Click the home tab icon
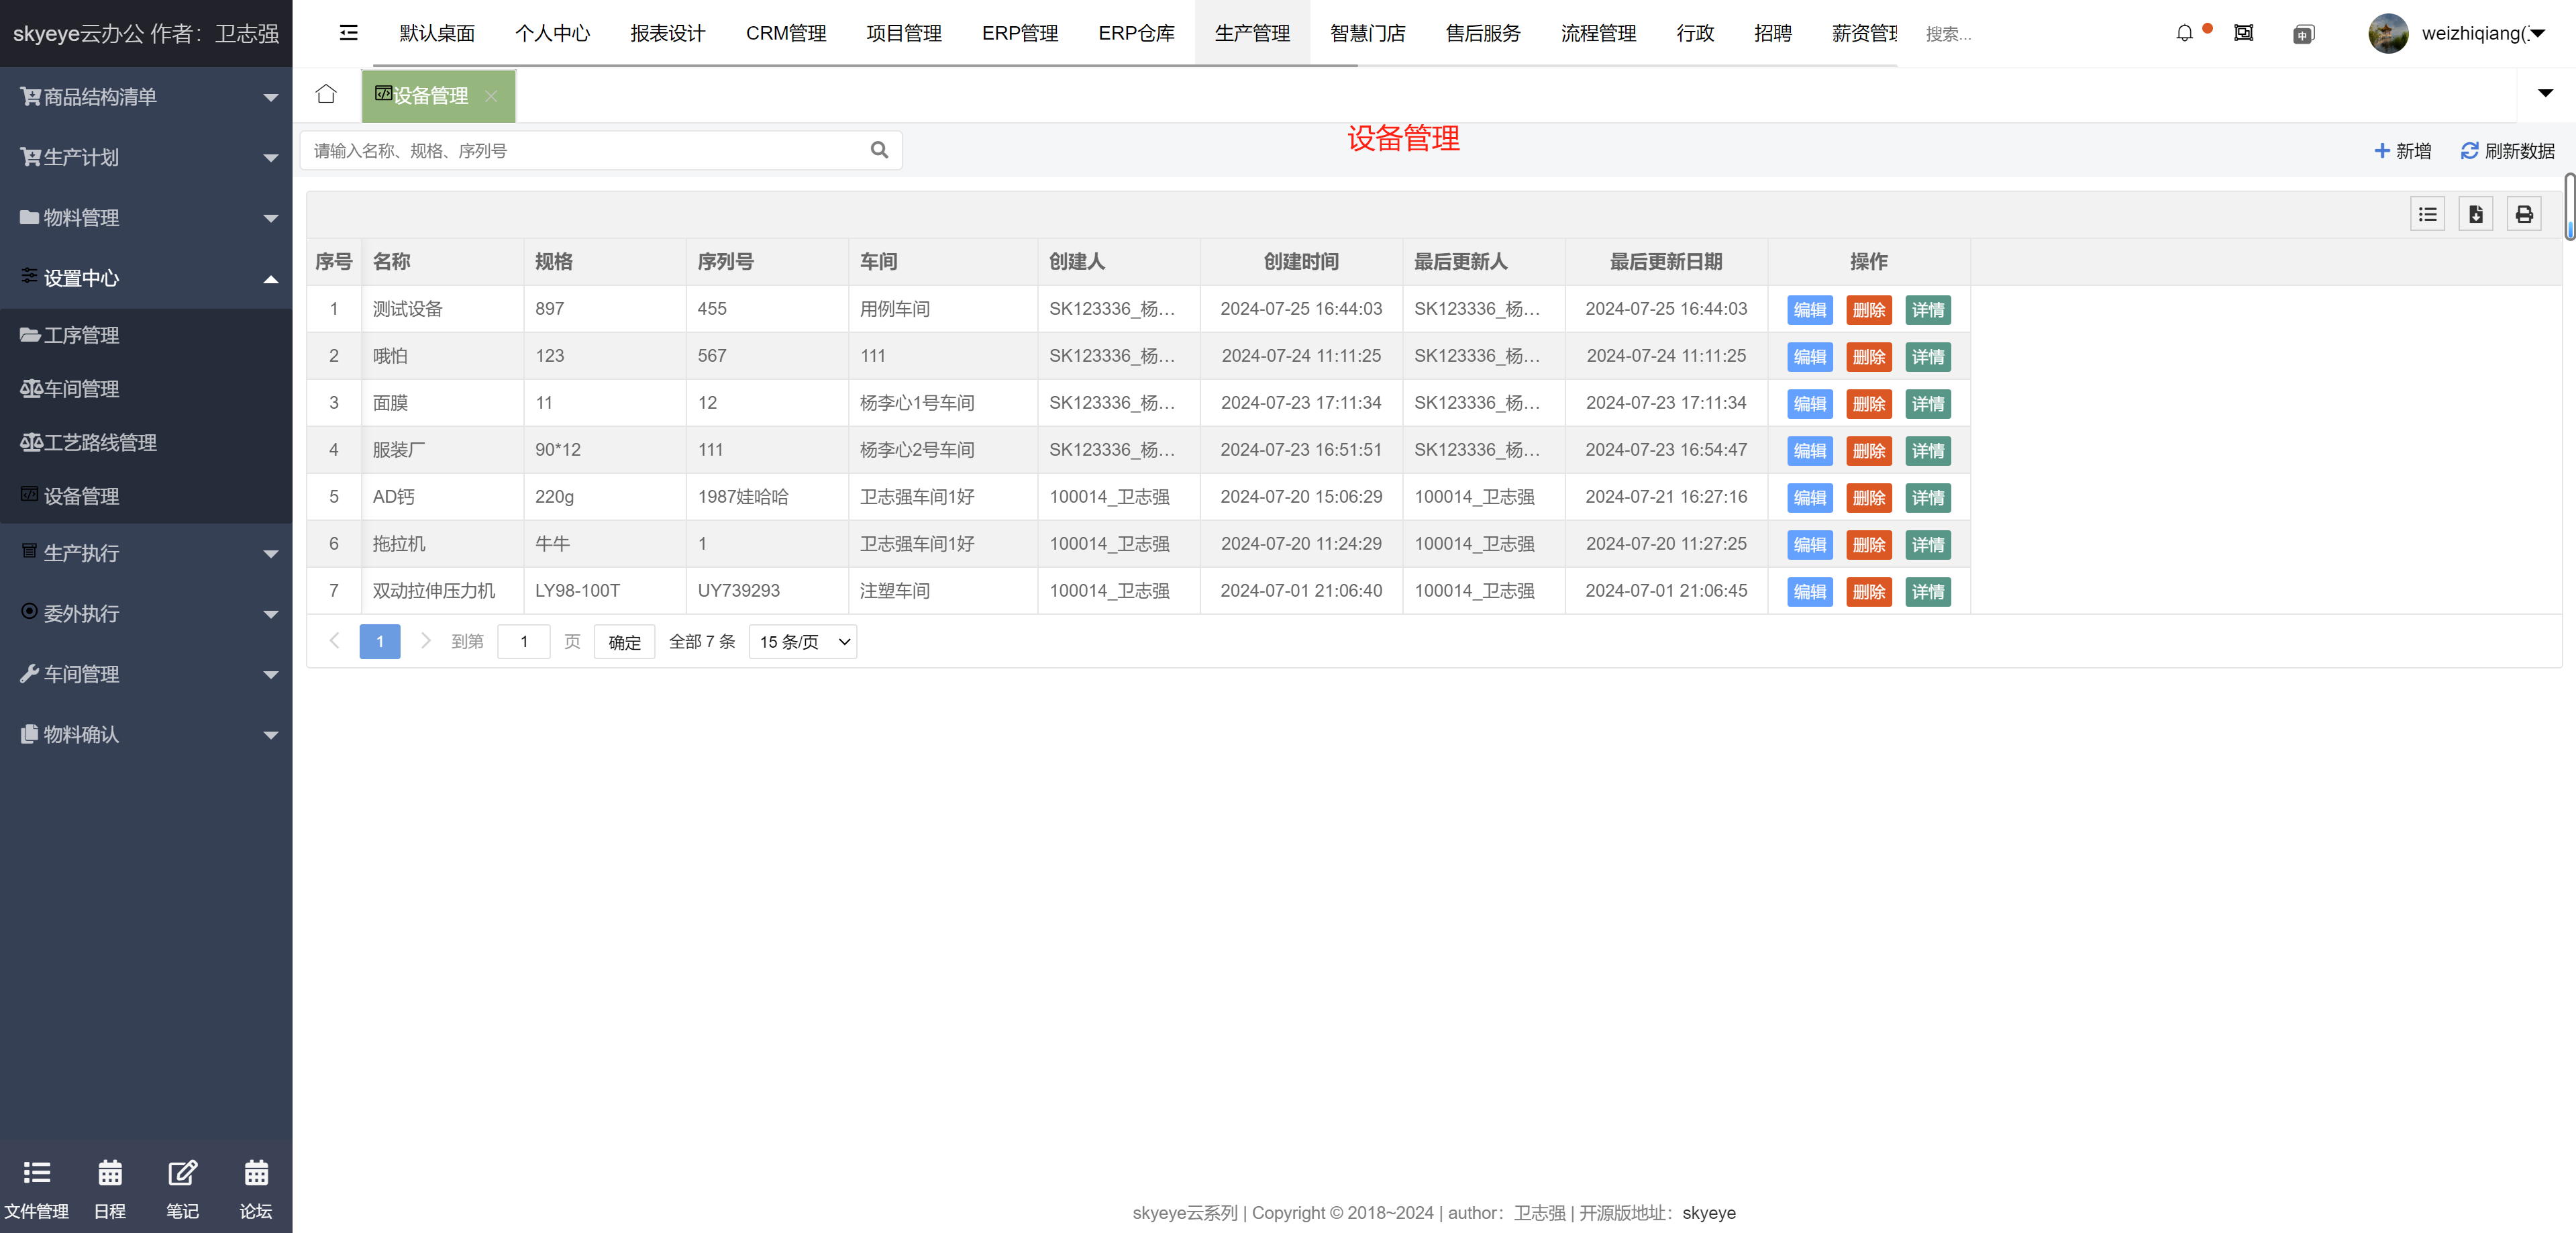2576x1233 pixels. pyautogui.click(x=326, y=94)
